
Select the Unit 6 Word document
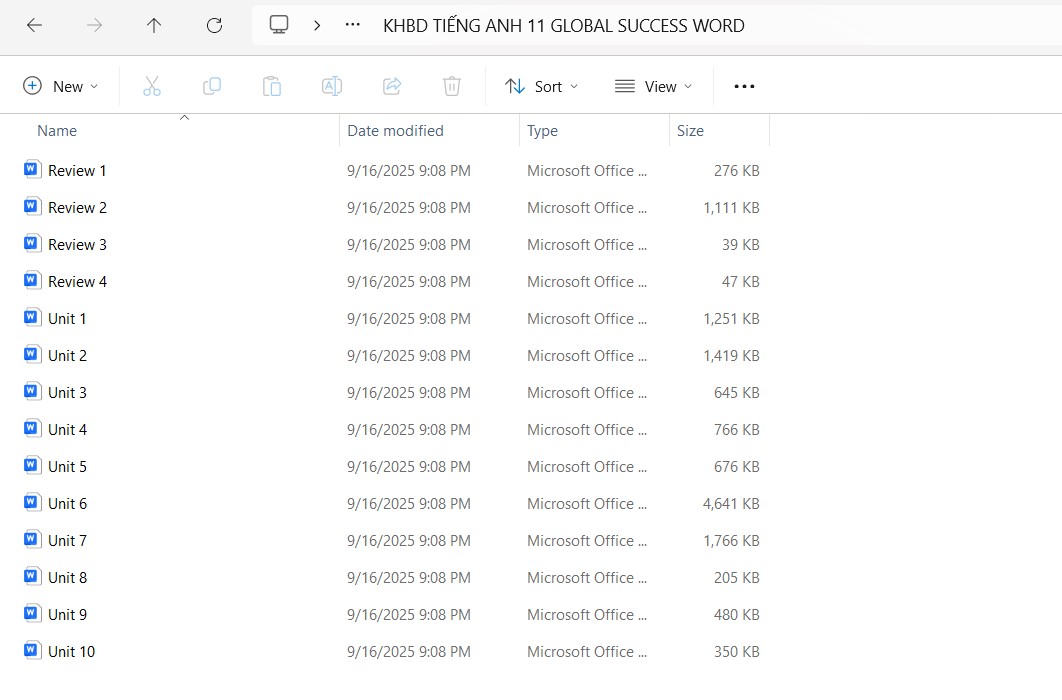click(67, 504)
